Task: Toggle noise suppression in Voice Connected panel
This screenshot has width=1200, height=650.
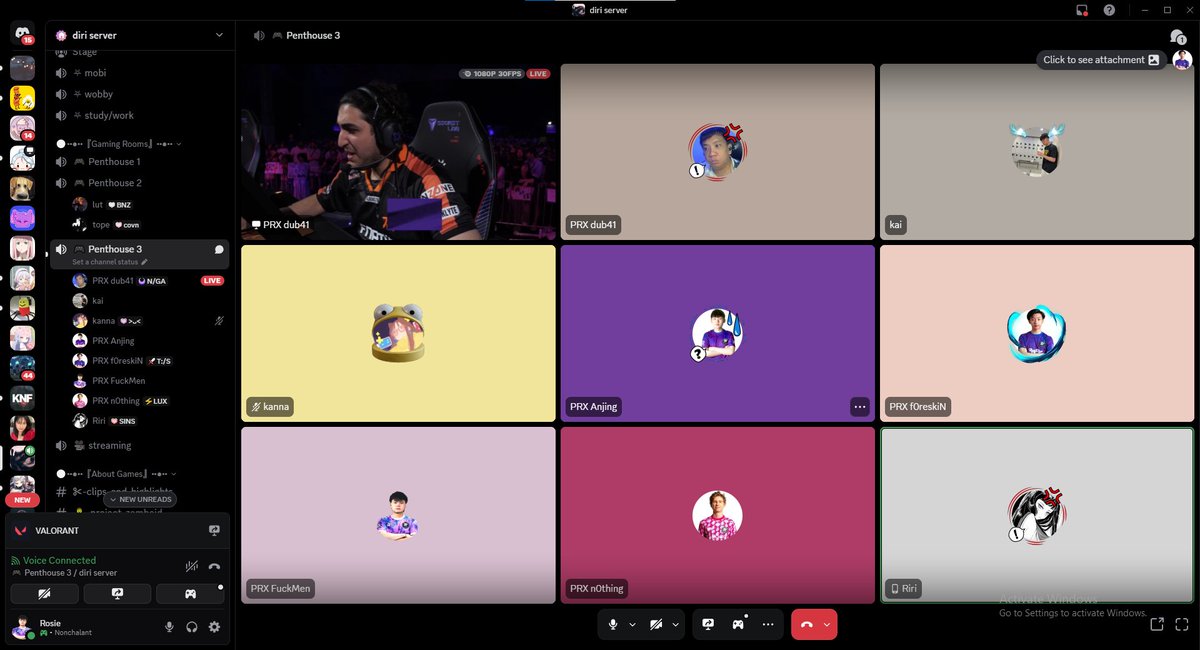Action: tap(191, 566)
